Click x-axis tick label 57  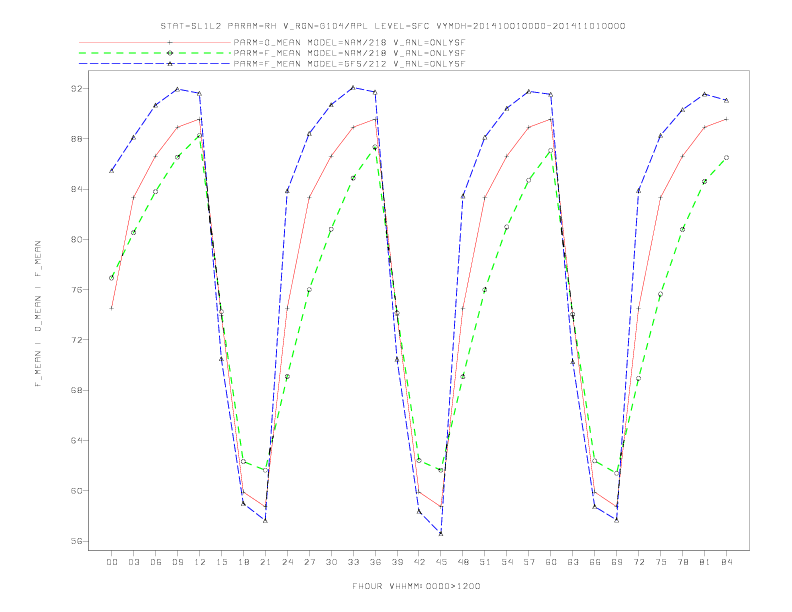(529, 562)
